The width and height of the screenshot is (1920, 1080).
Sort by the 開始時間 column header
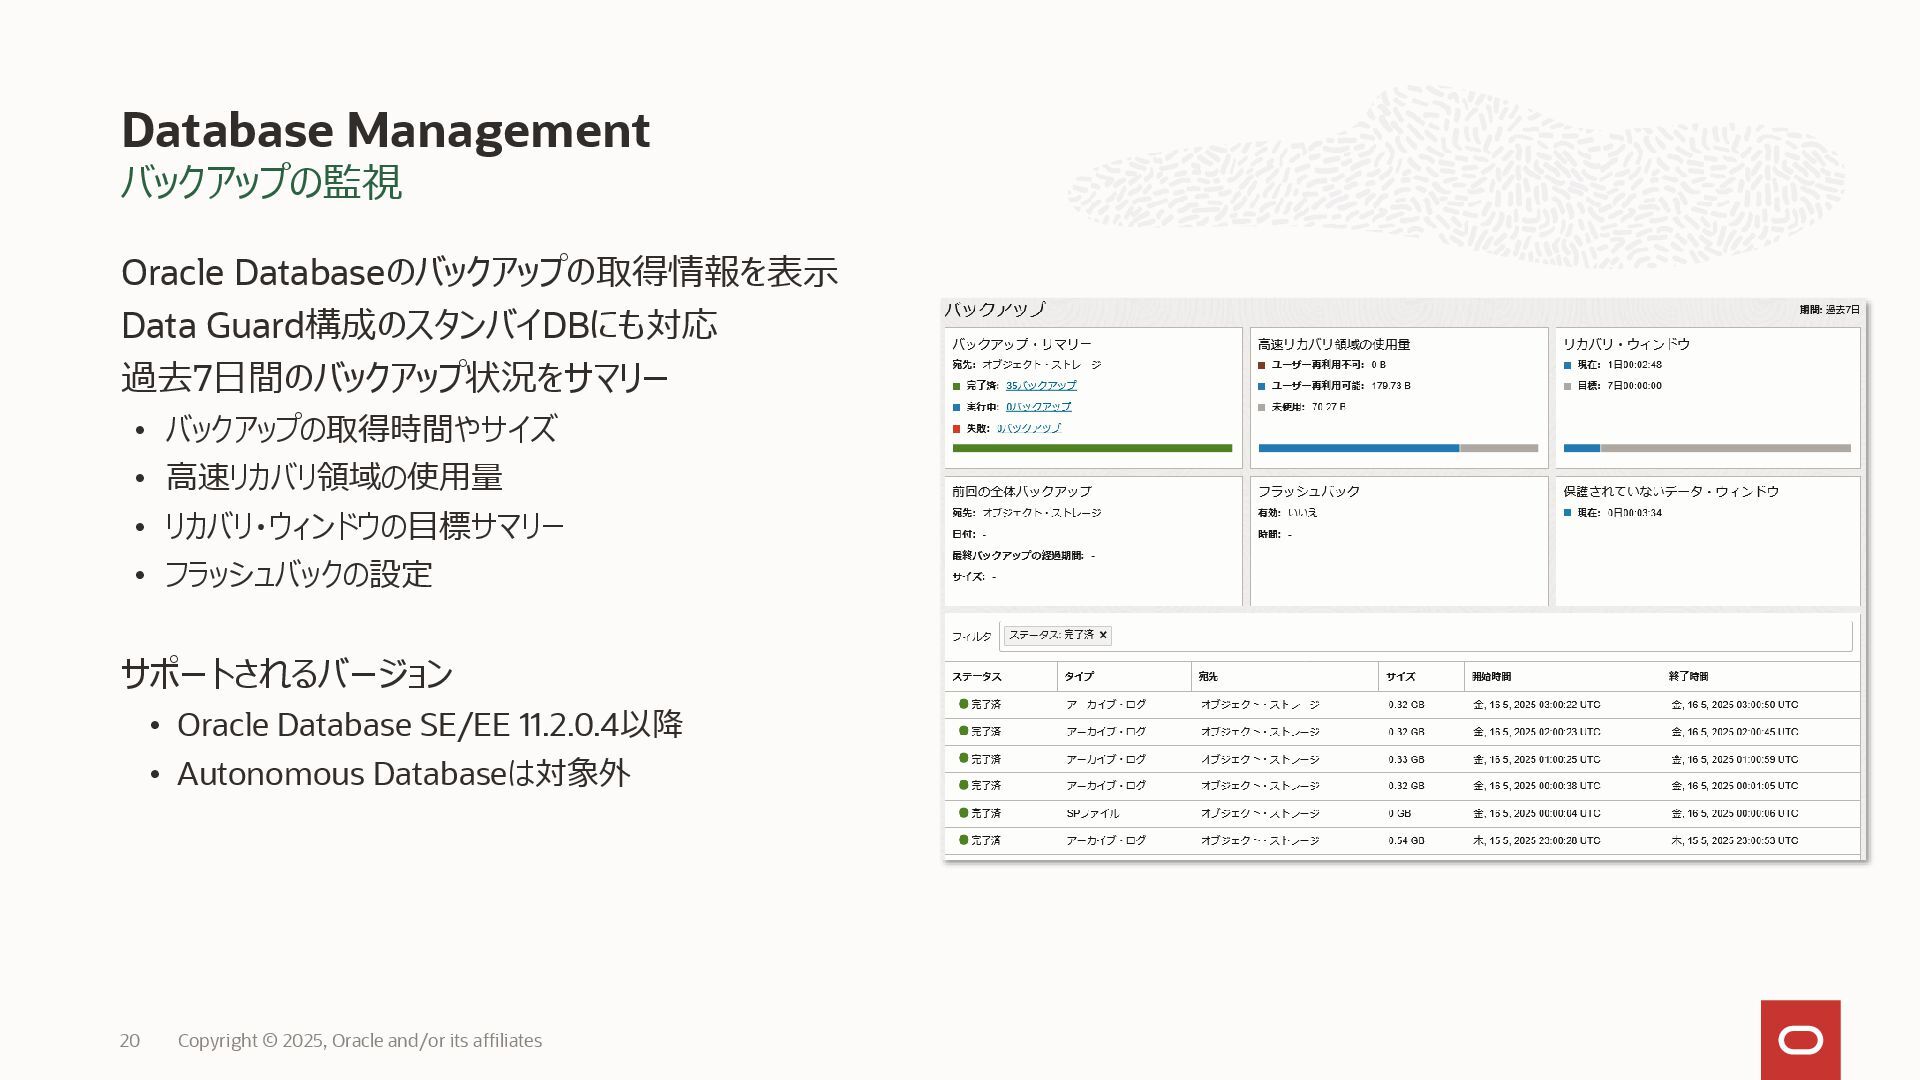pos(1491,677)
